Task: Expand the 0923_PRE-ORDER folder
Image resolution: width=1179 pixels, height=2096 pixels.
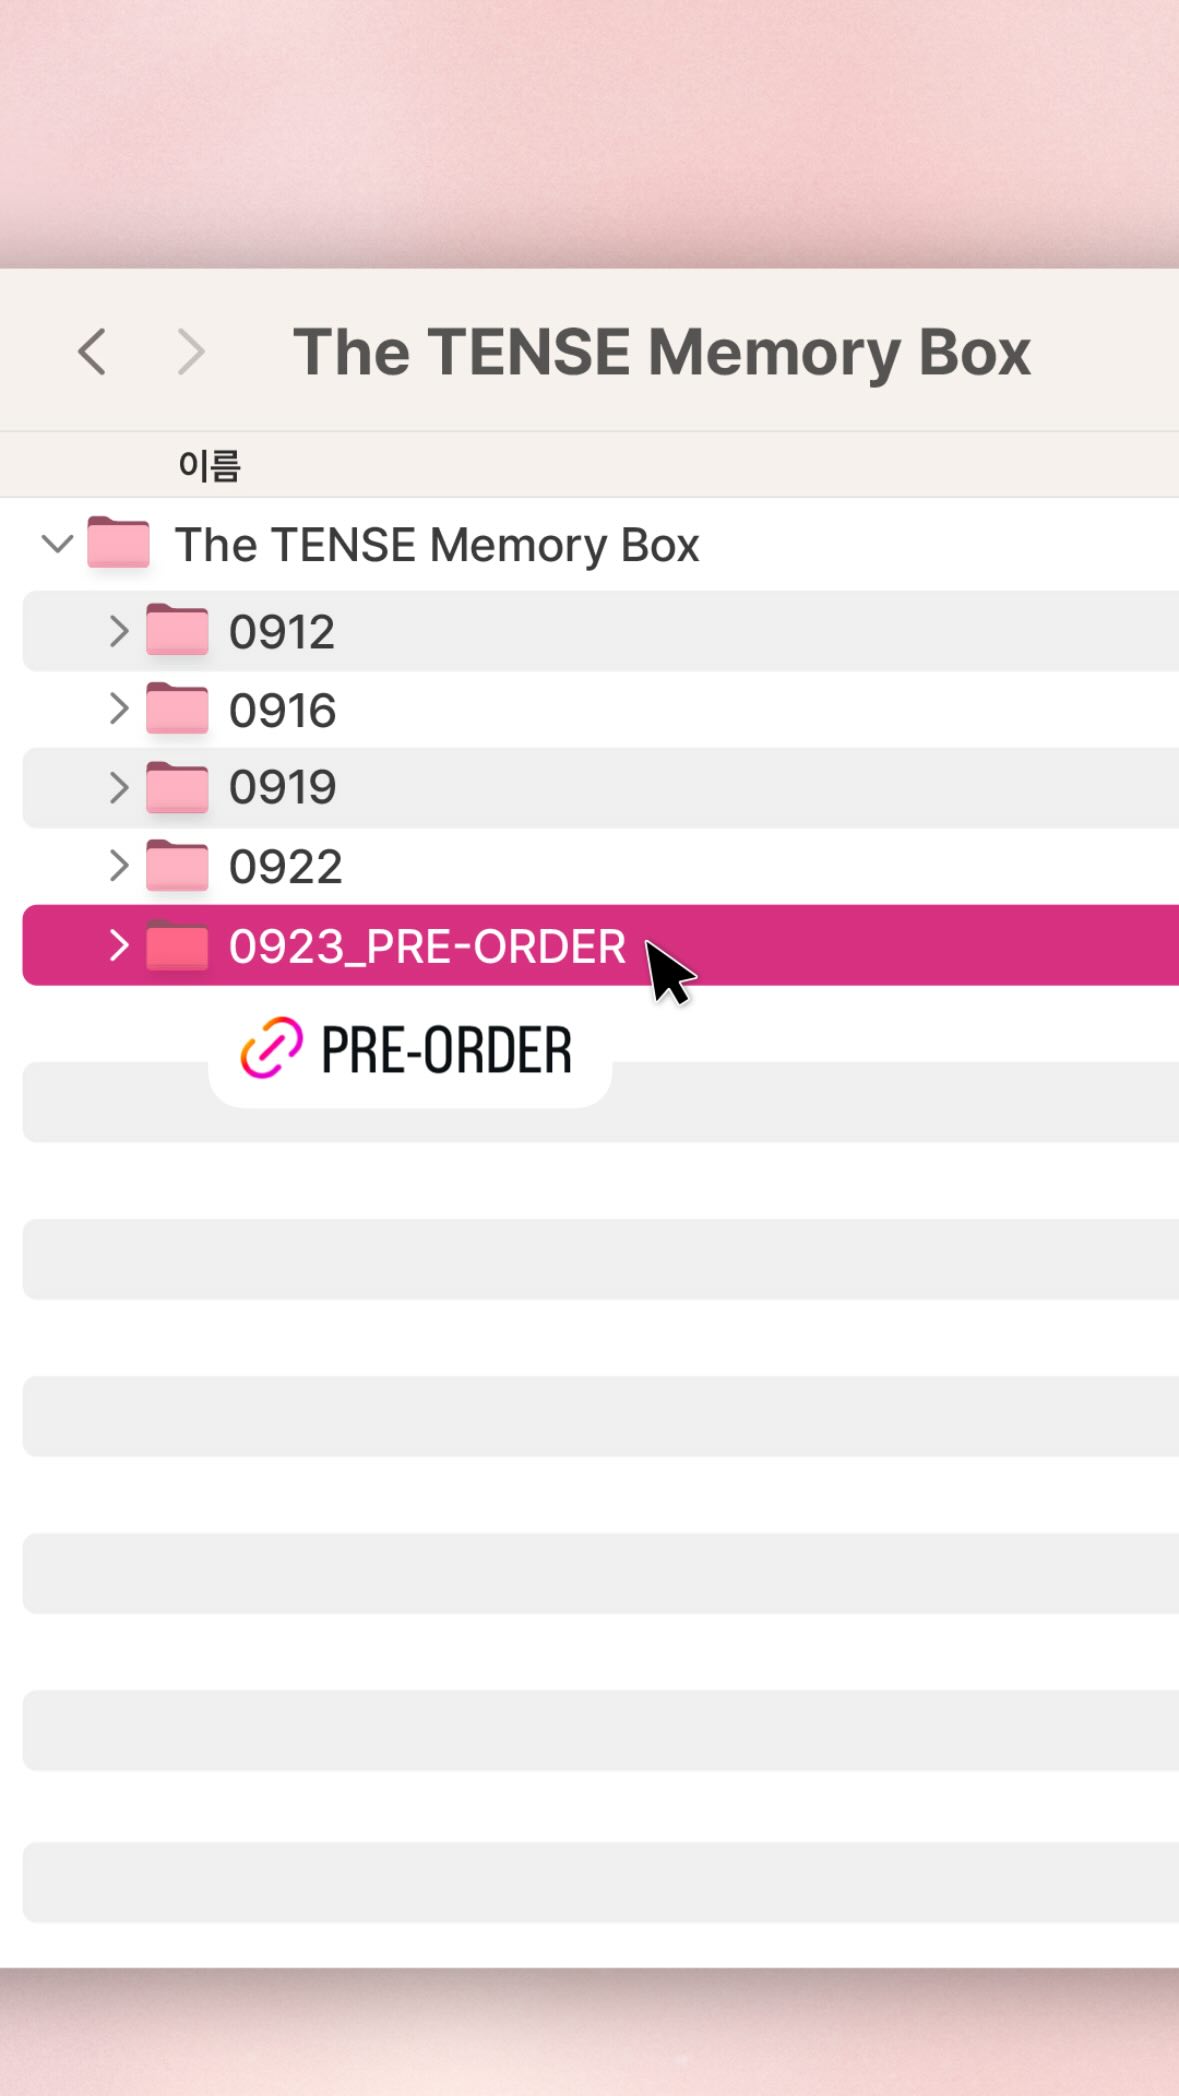Action: pos(119,945)
